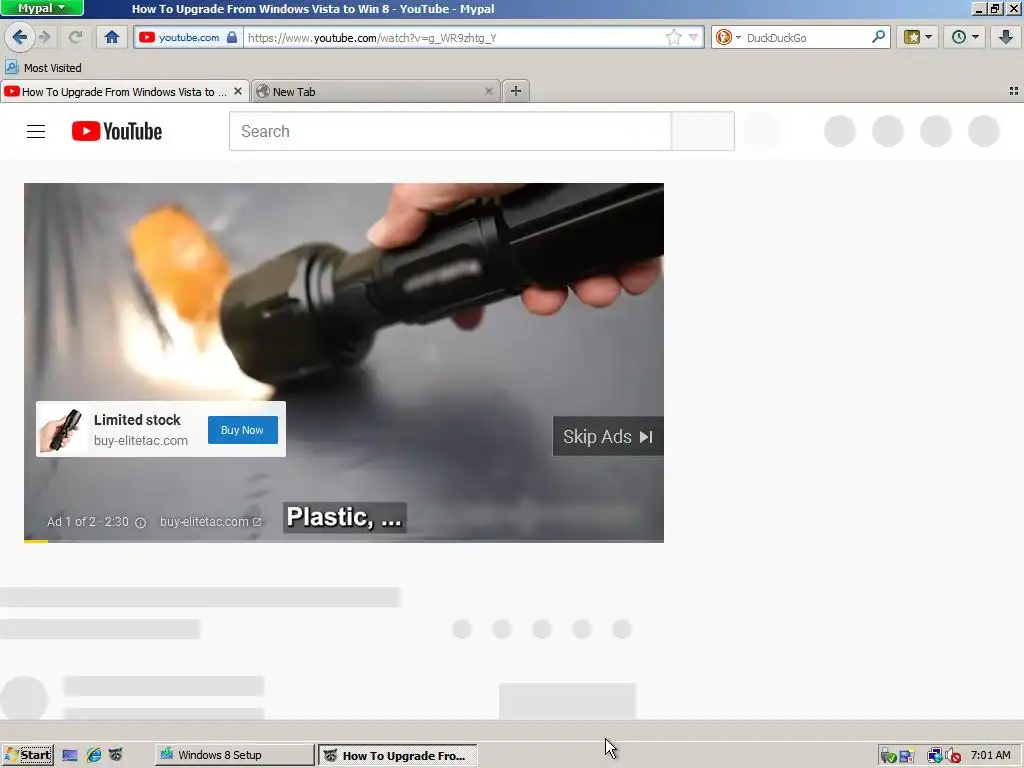The height and width of the screenshot is (768, 1024).
Task: List all tabs with the grid icon
Action: pyautogui.click(x=1014, y=91)
